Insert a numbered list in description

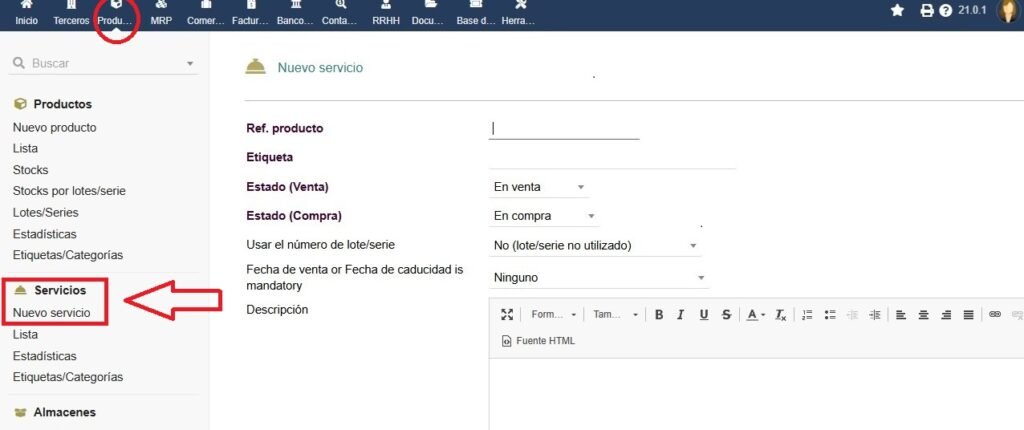point(808,314)
